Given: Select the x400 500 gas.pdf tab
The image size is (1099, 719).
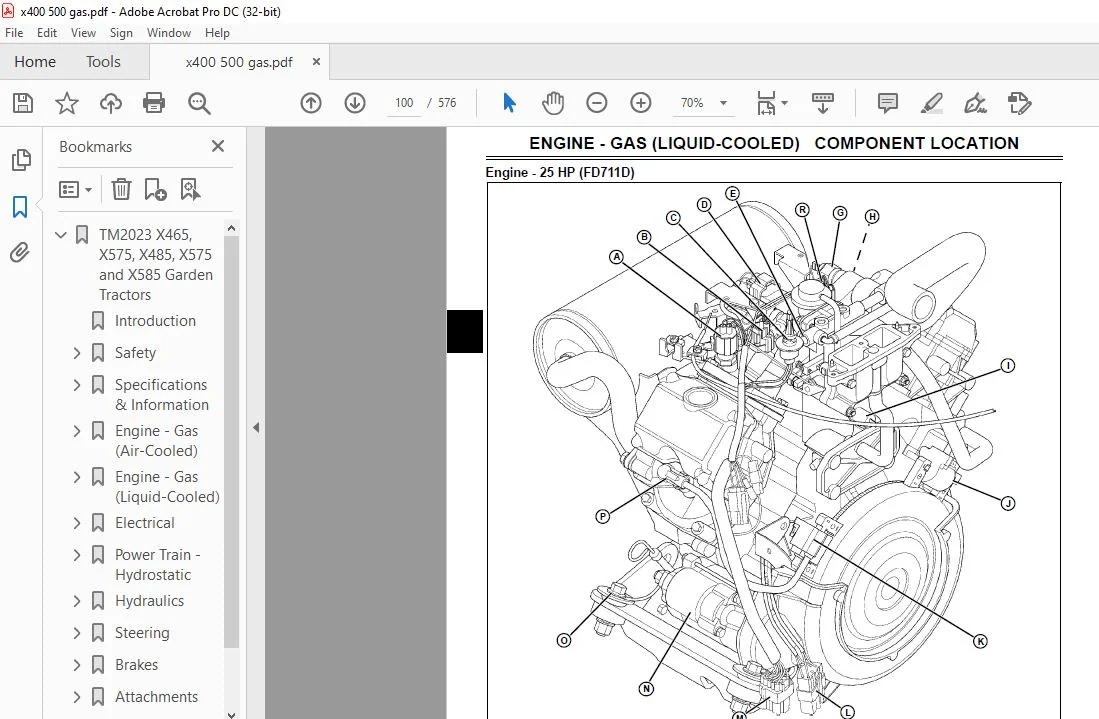Looking at the screenshot, I should 239,62.
